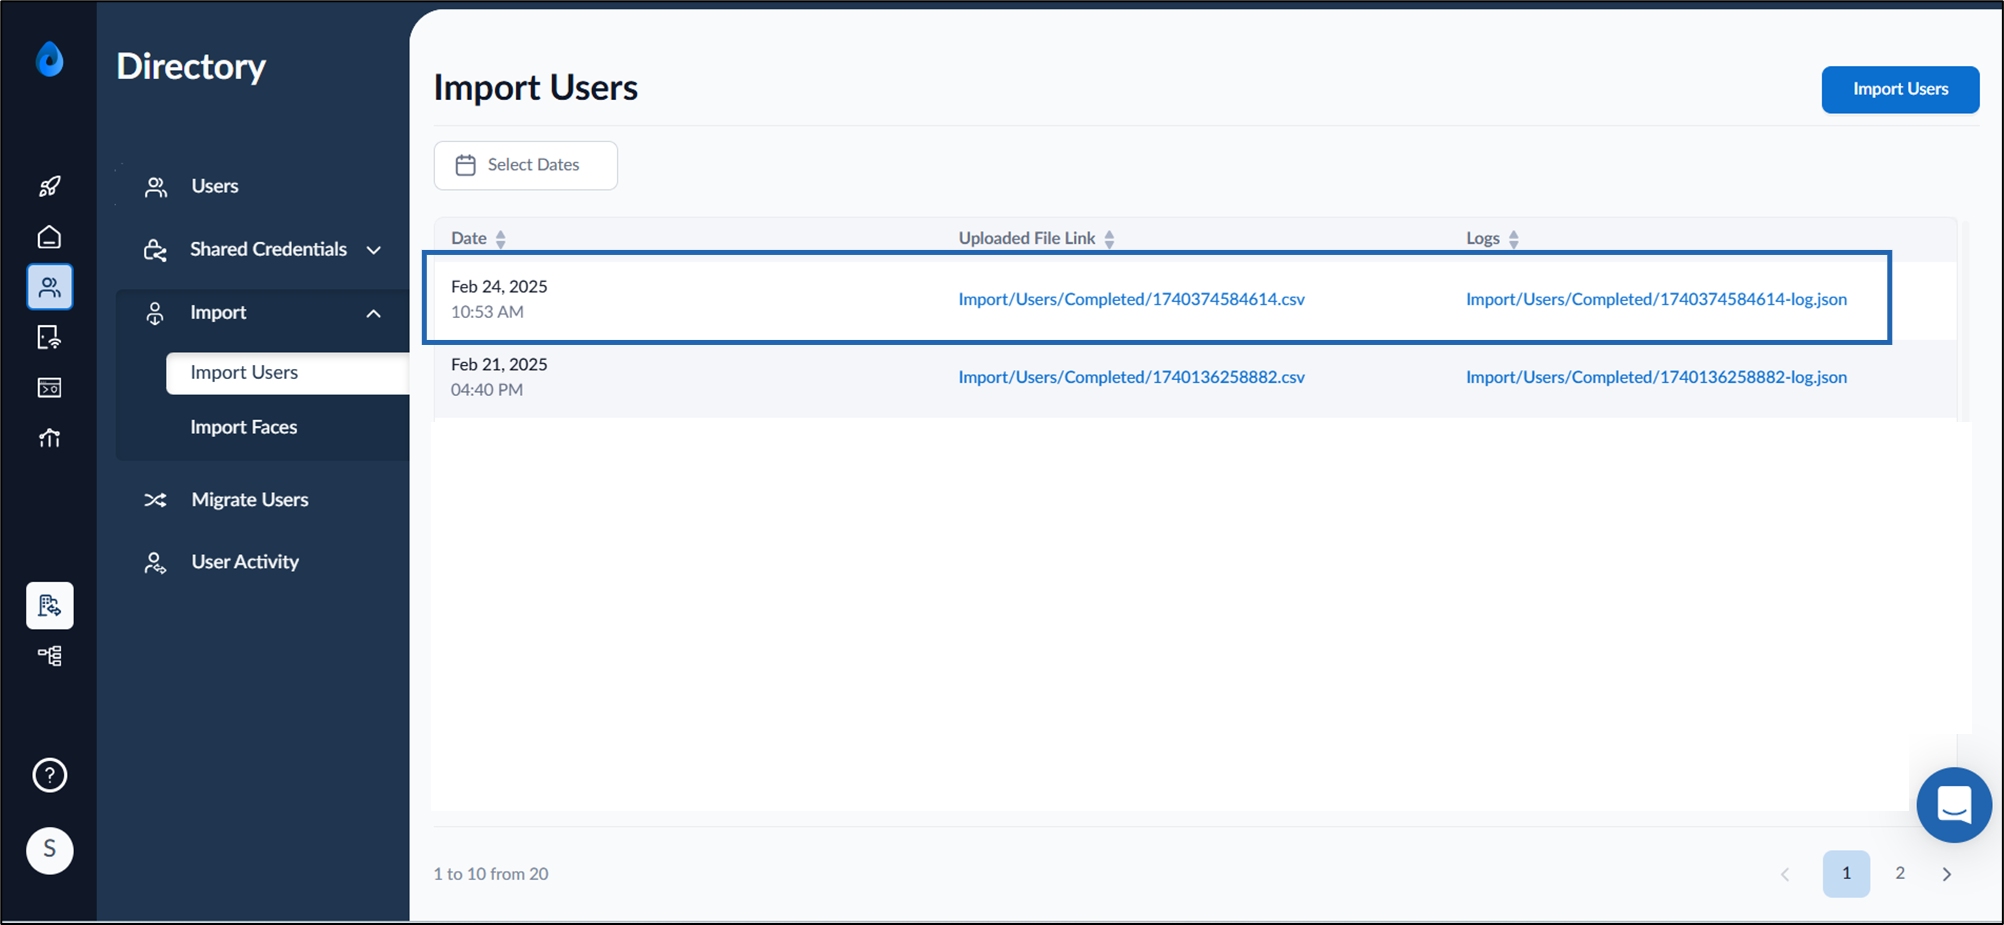2004x925 pixels.
Task: Sort by the Logs column arrows
Action: 1514,239
